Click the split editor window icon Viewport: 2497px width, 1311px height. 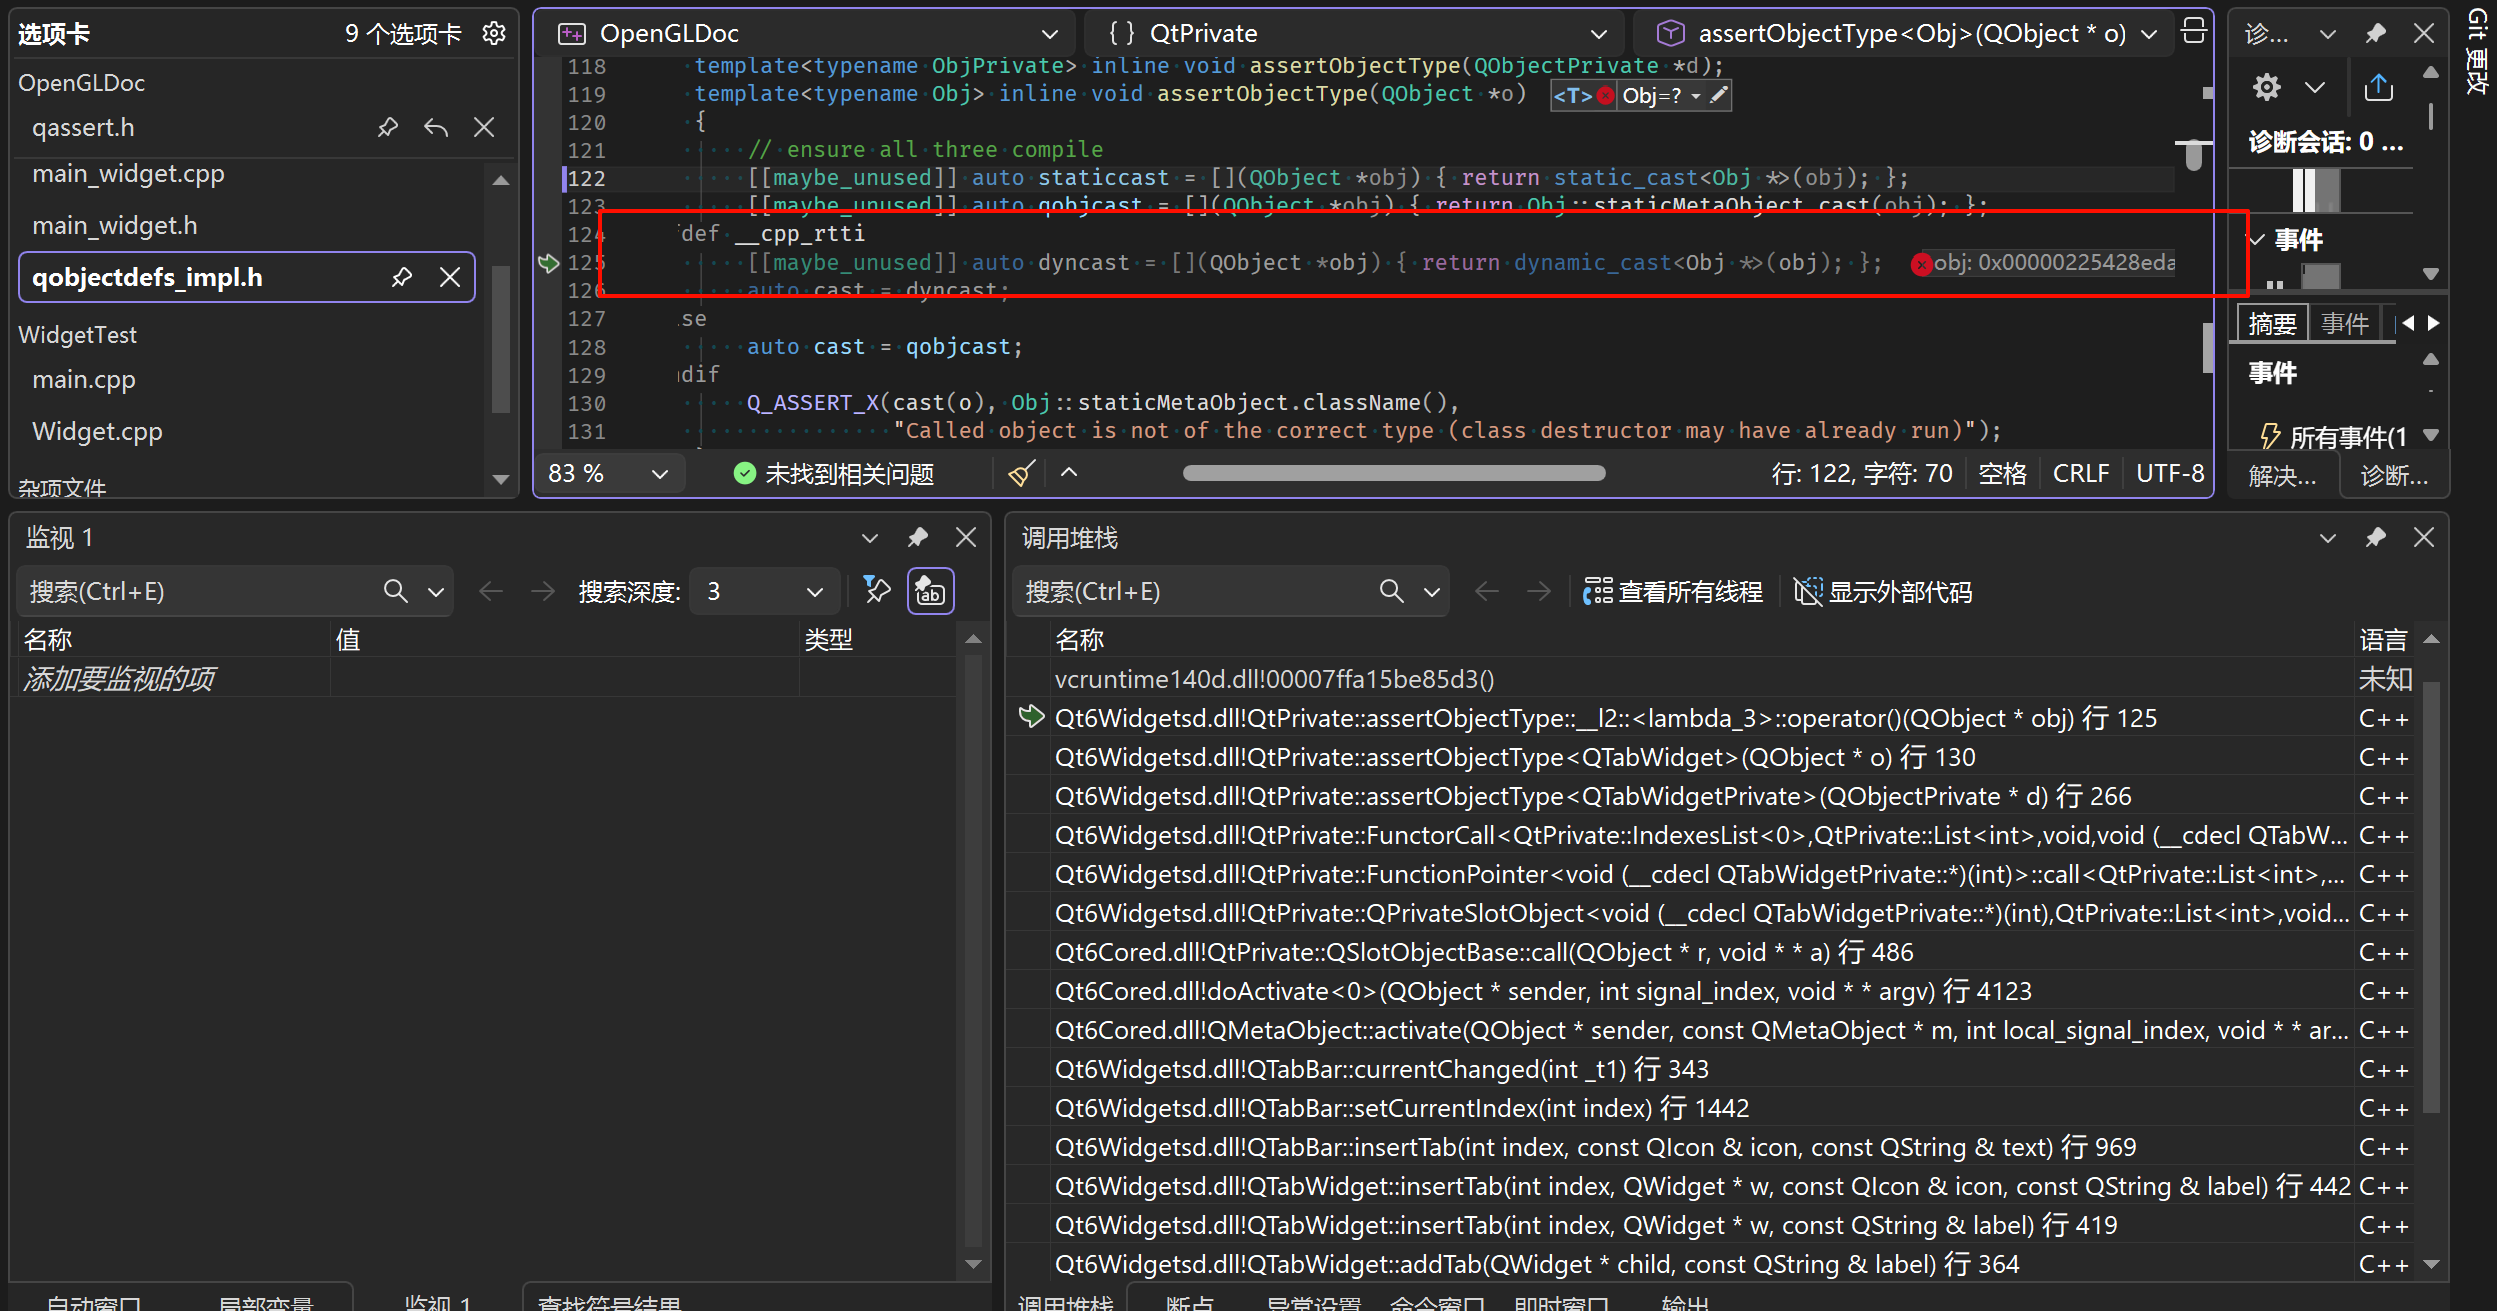point(2194,32)
